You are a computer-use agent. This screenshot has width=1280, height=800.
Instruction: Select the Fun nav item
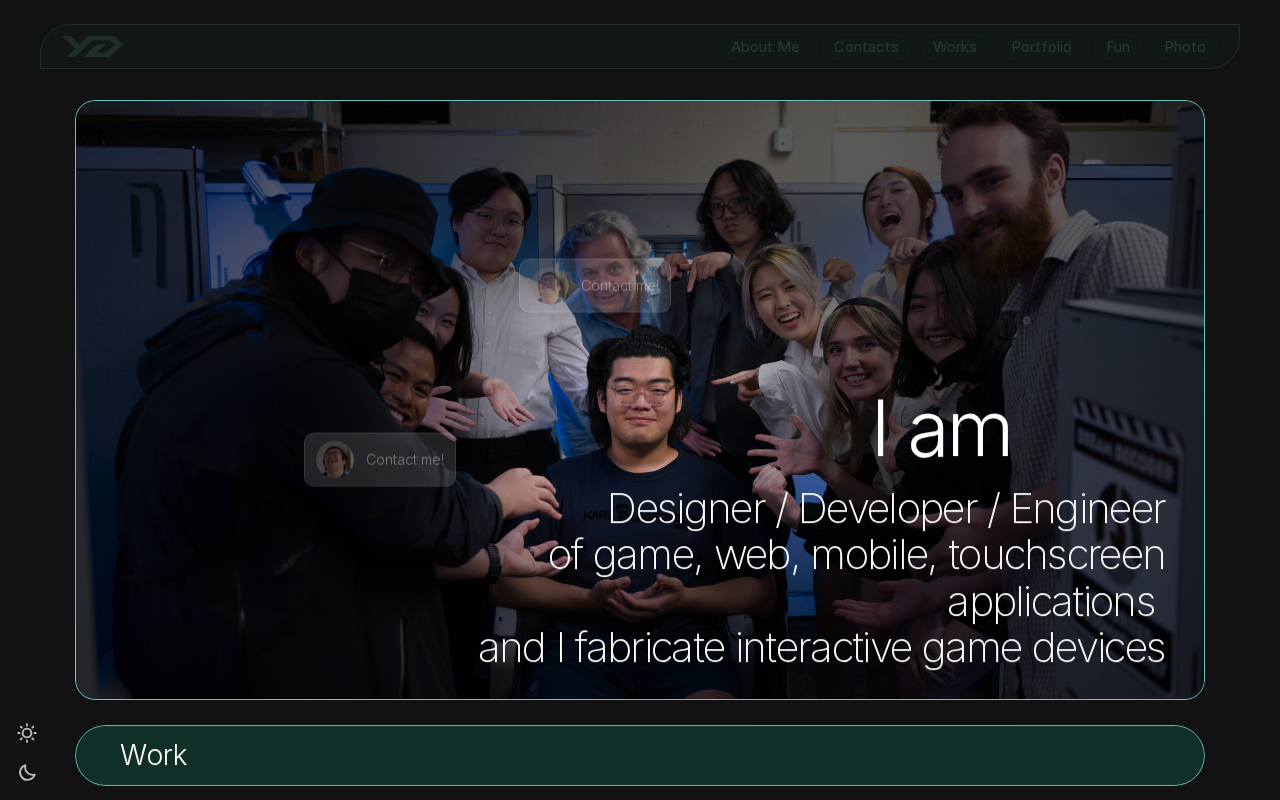click(1118, 47)
